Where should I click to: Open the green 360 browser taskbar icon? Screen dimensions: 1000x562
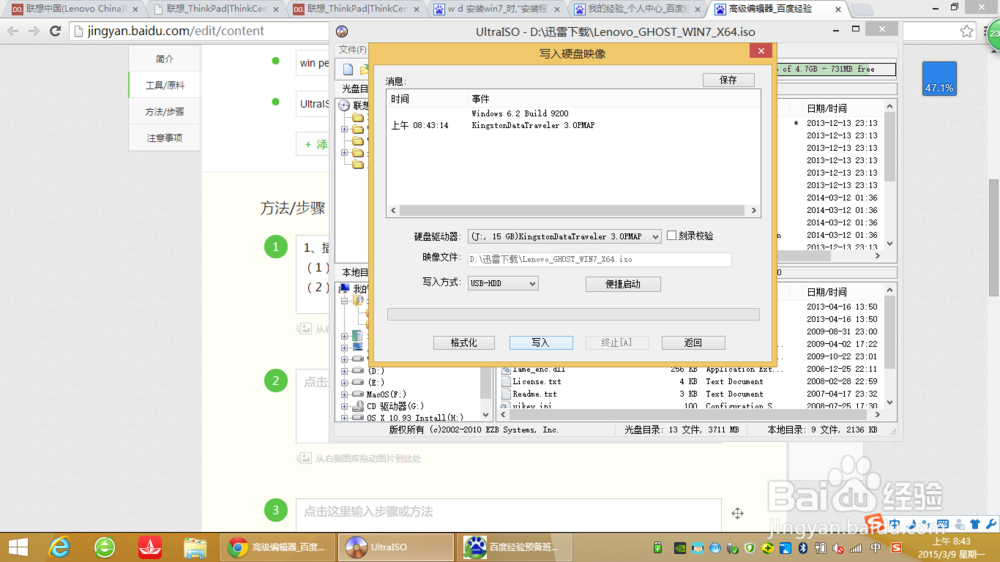[105, 547]
